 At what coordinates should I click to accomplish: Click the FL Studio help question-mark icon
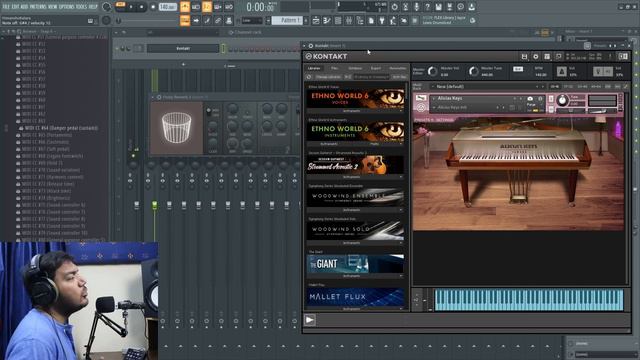427,7
